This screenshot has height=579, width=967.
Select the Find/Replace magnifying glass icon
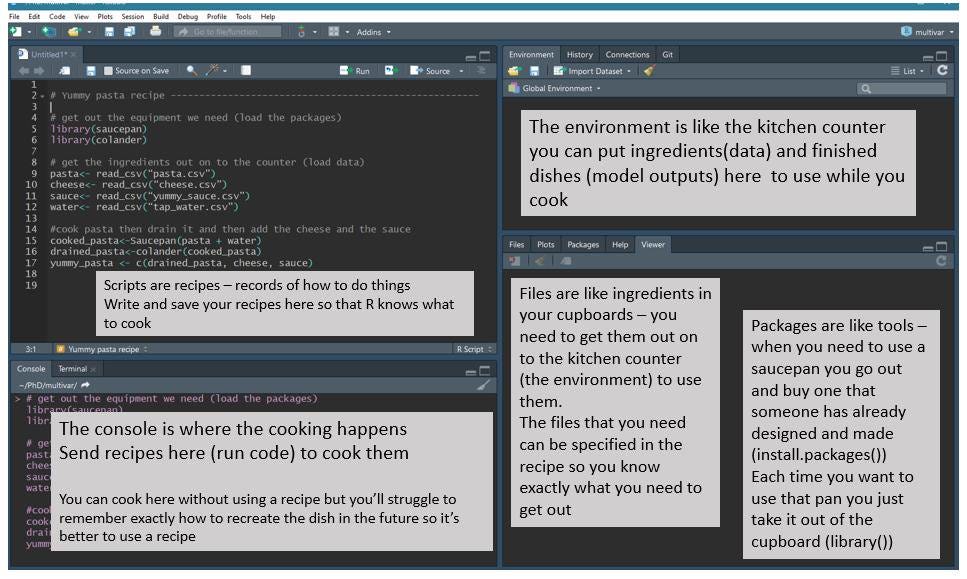(191, 70)
